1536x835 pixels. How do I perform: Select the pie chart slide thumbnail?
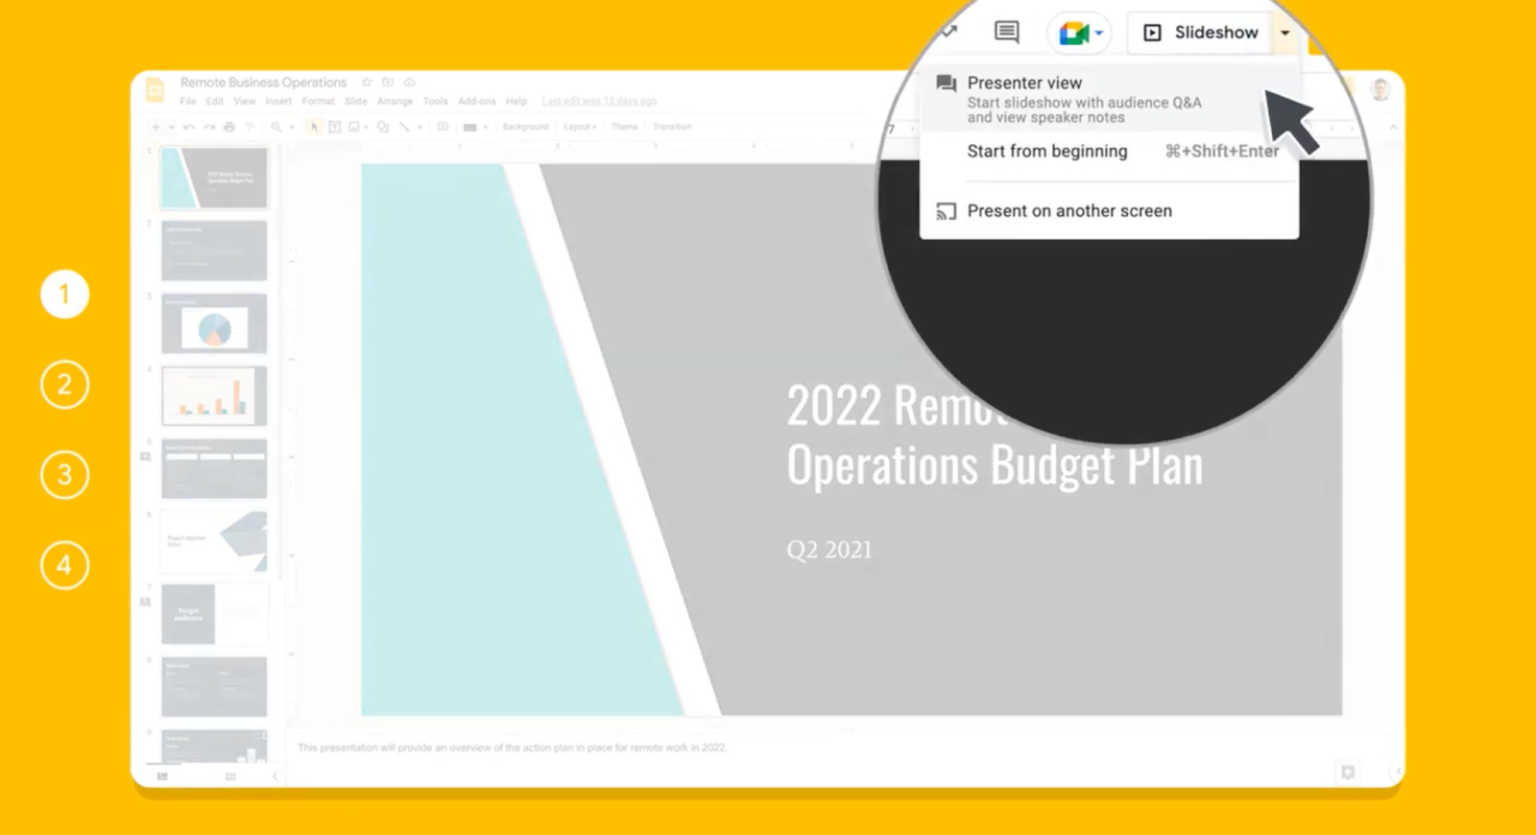pos(213,322)
